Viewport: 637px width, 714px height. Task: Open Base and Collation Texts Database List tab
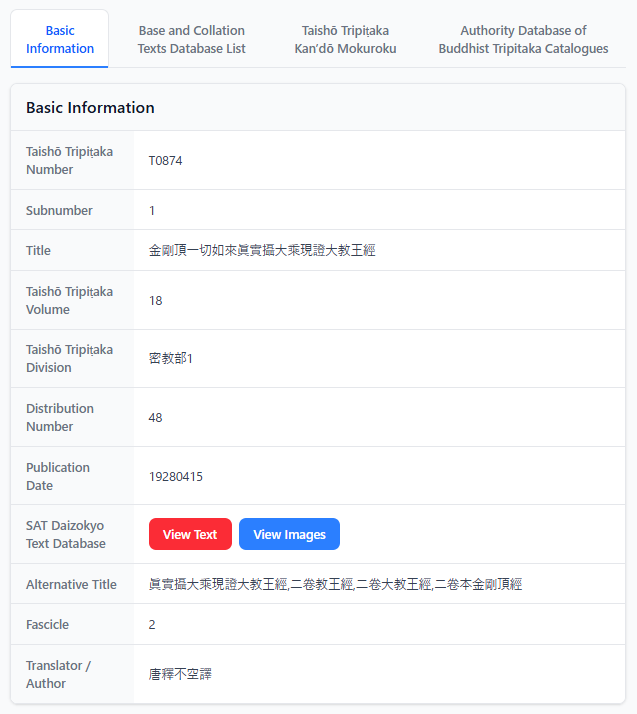tap(191, 39)
